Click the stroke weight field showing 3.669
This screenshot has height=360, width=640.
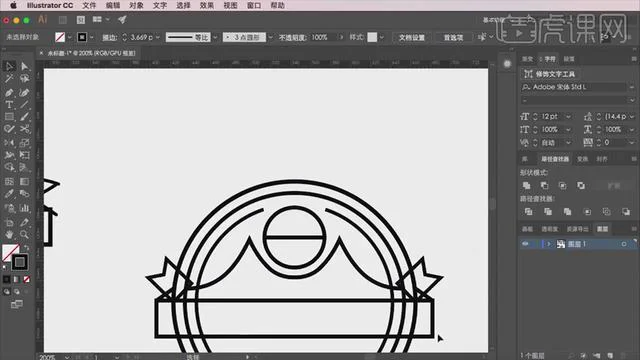[x=141, y=37]
